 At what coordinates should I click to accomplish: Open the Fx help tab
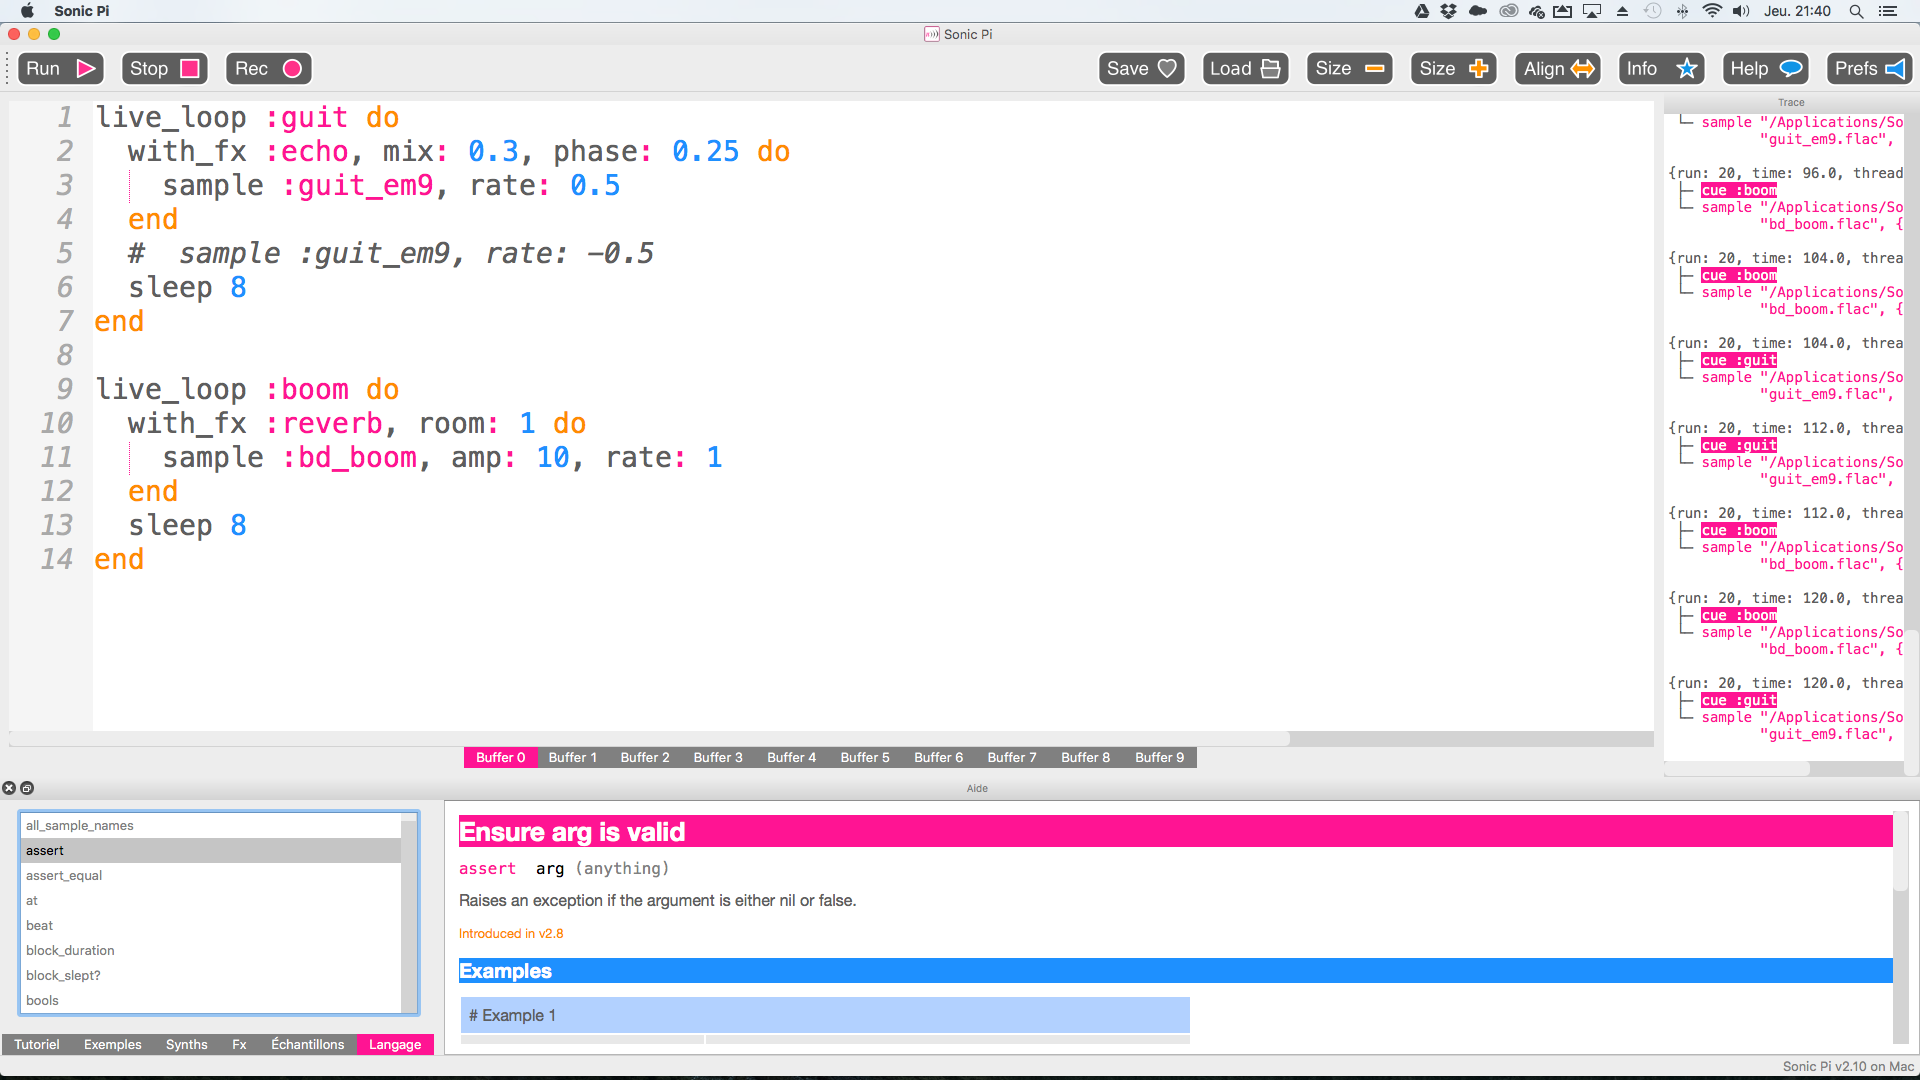tap(240, 1044)
